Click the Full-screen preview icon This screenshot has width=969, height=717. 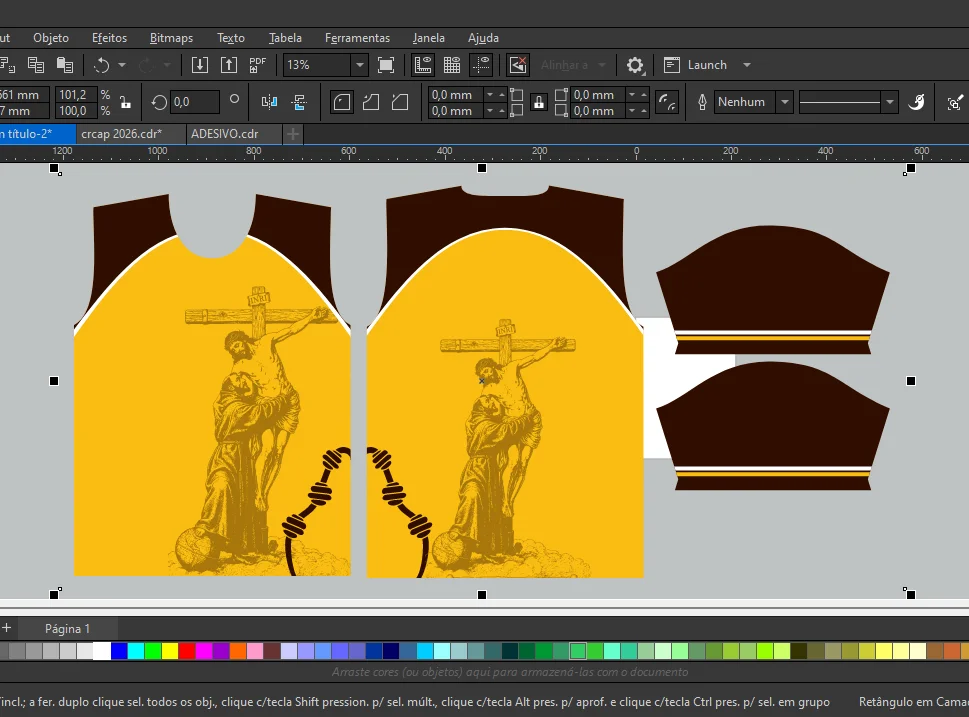[x=386, y=65]
